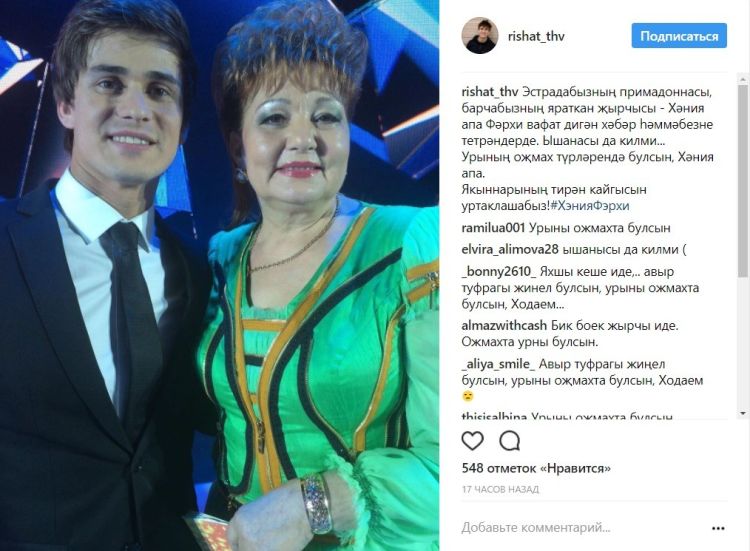Image resolution: width=750 pixels, height=551 pixels.
Task: Click the posted photo of two people
Action: pyautogui.click(x=220, y=276)
